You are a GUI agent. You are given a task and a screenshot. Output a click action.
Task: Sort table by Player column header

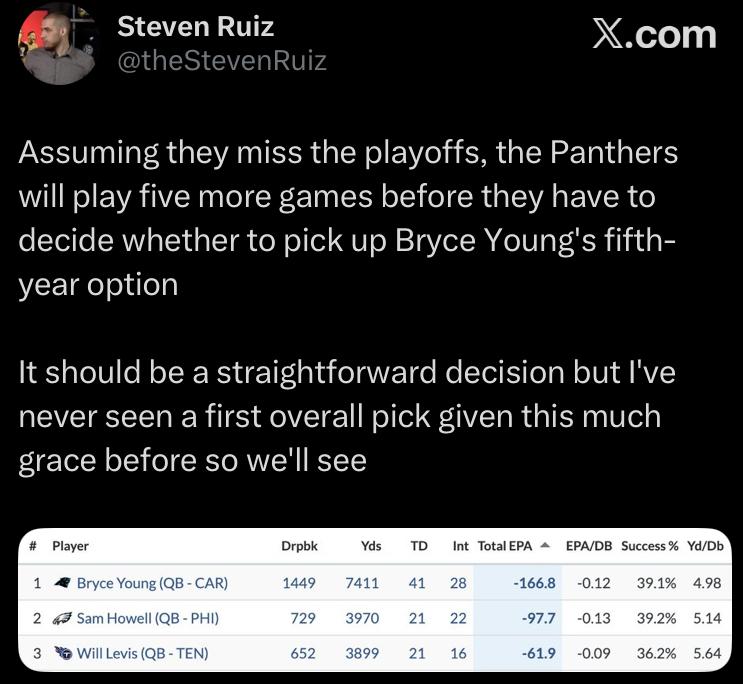pos(70,546)
